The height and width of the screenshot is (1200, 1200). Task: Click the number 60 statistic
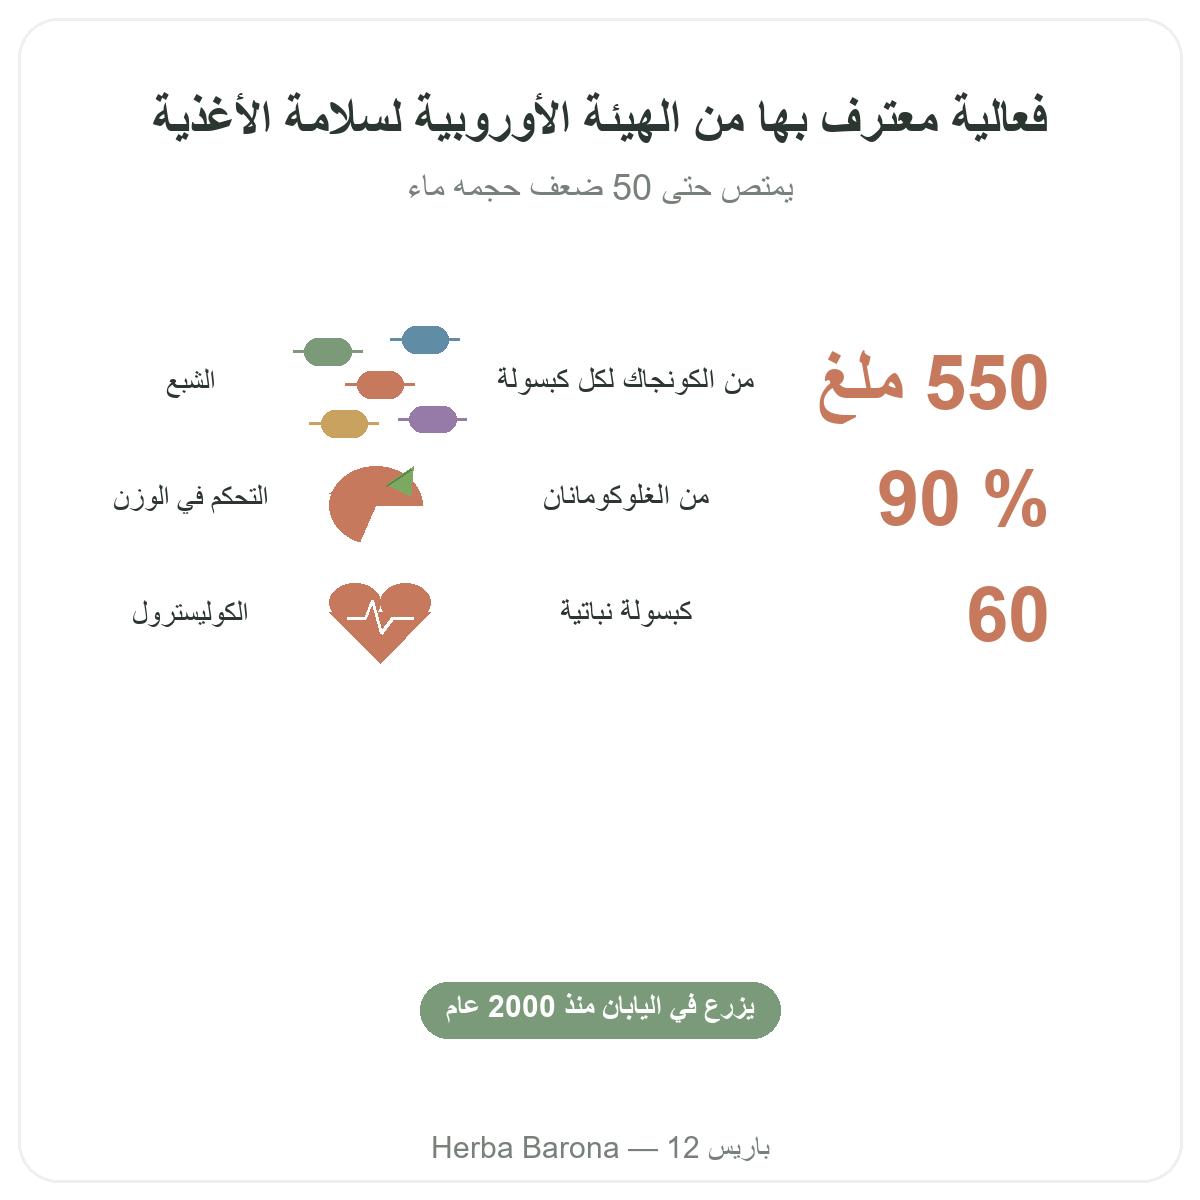pos(1008,615)
